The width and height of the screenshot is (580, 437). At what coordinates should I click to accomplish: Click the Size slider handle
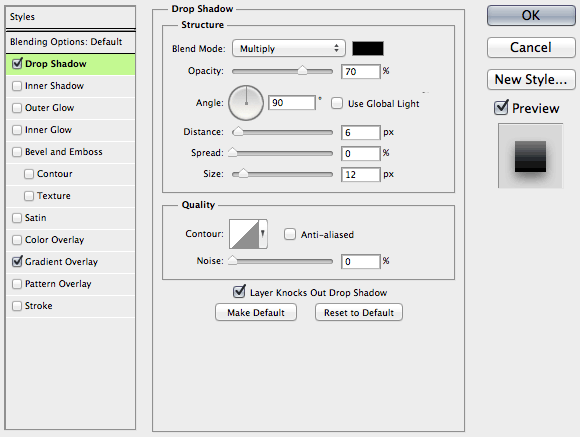243,173
